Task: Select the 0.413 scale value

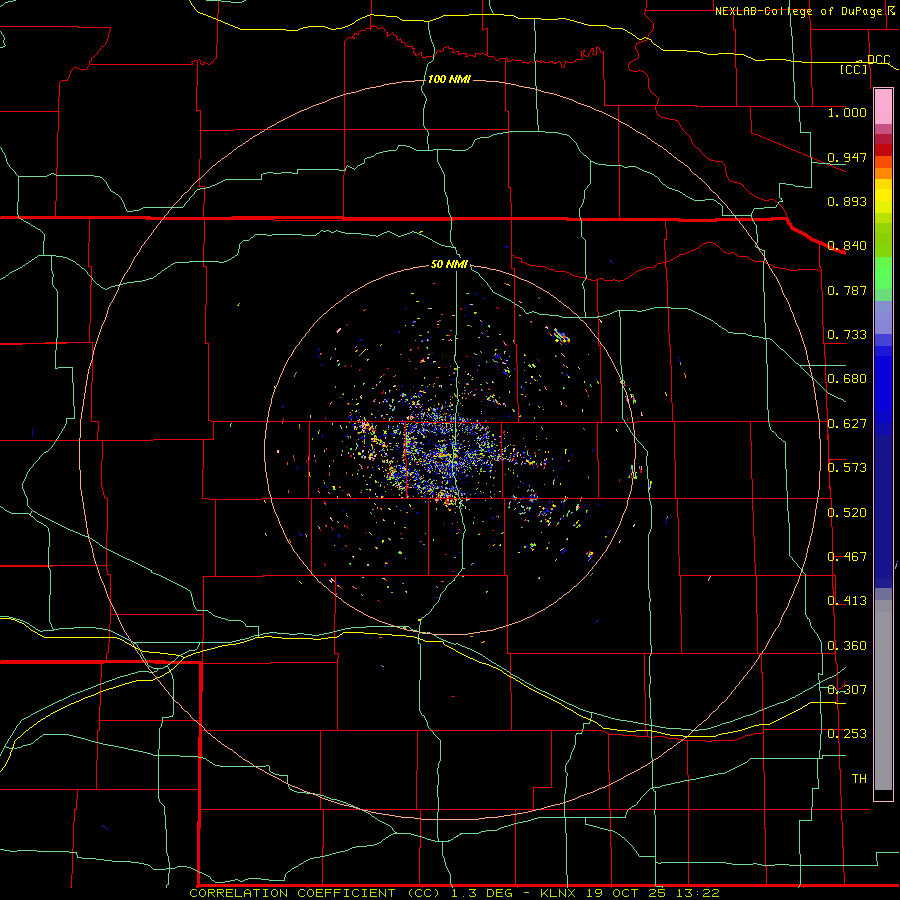Action: tap(847, 601)
